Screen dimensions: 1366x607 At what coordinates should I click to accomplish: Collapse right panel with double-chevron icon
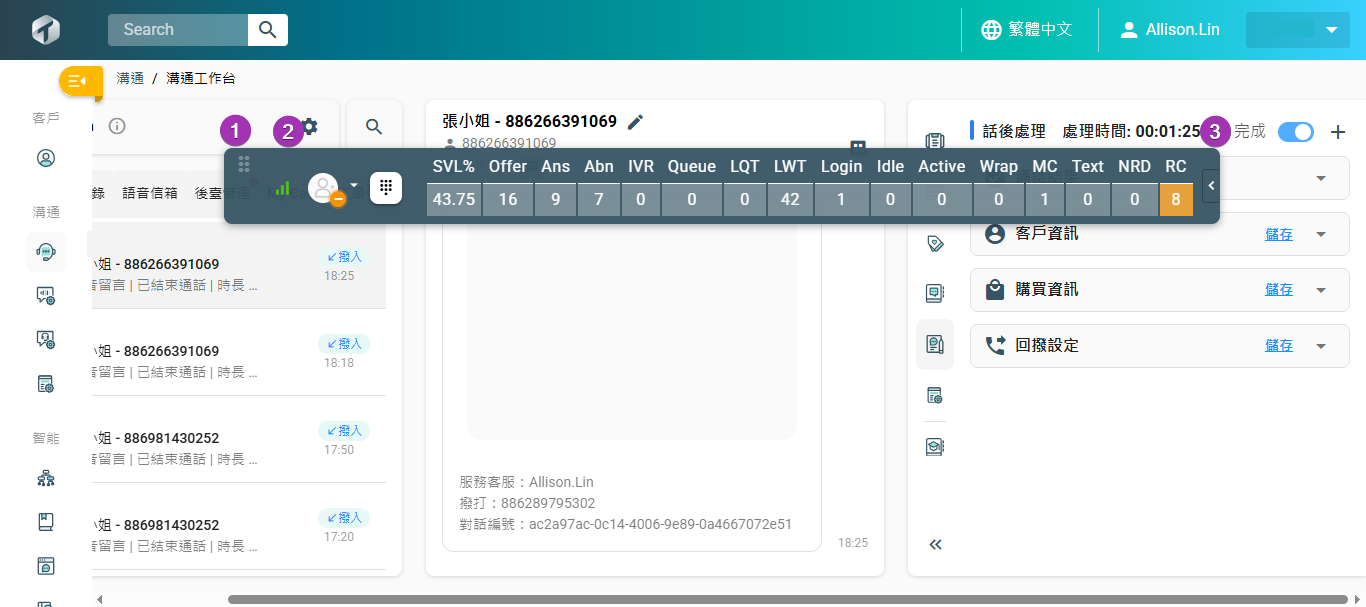click(x=935, y=545)
